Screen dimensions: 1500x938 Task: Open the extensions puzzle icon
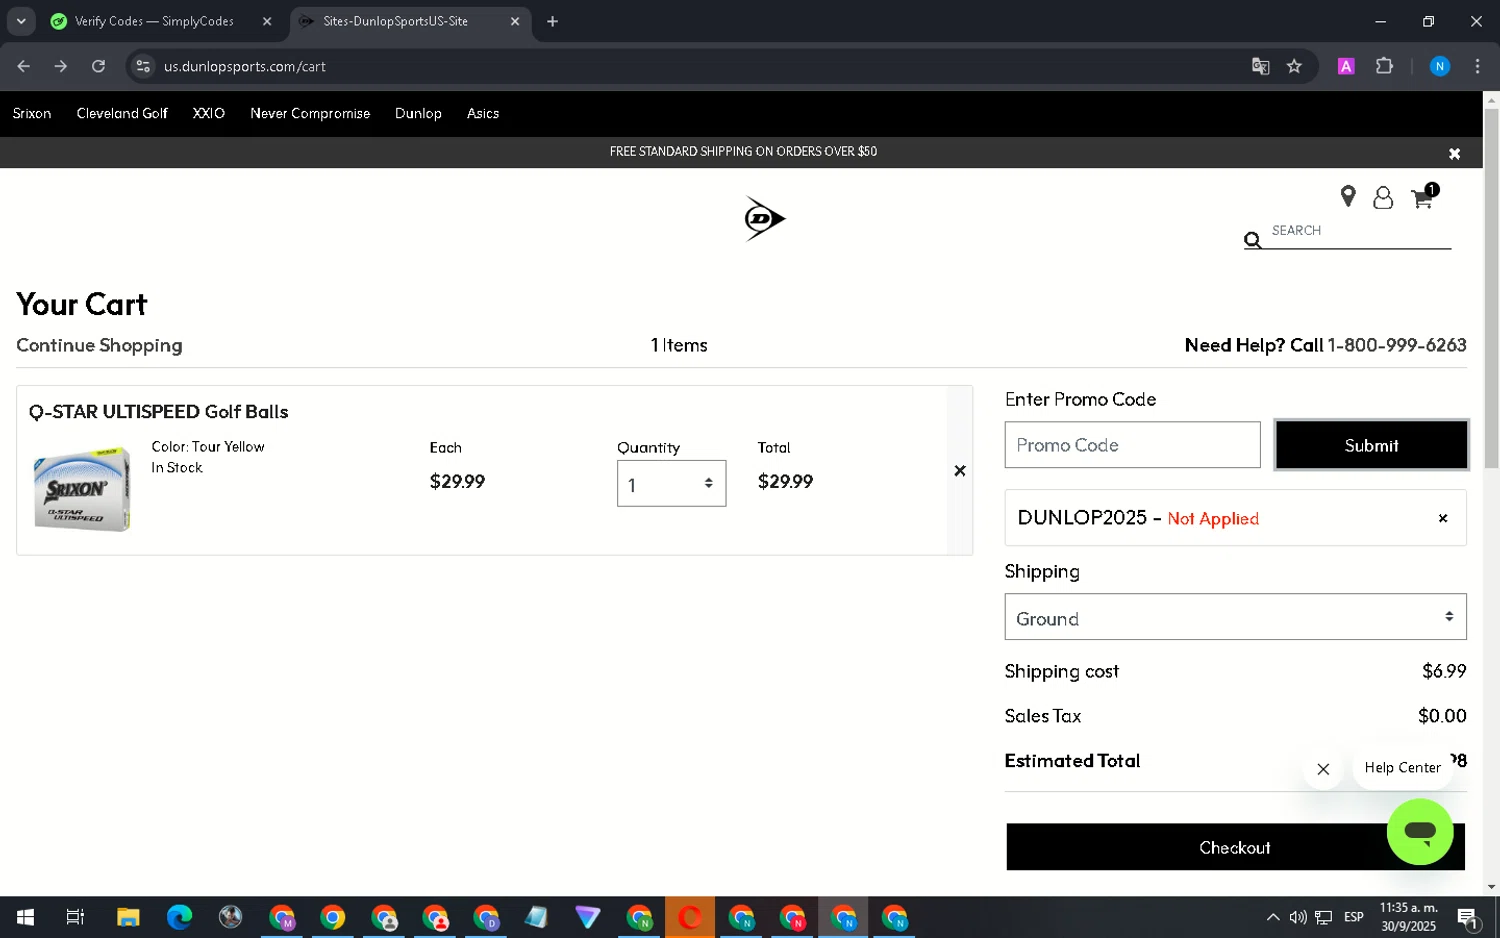click(x=1384, y=66)
